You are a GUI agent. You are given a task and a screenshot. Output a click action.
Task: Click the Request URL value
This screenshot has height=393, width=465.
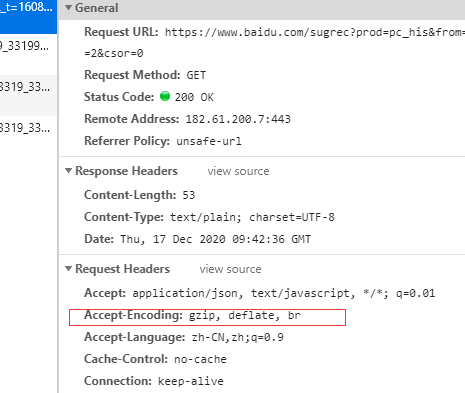315,32
